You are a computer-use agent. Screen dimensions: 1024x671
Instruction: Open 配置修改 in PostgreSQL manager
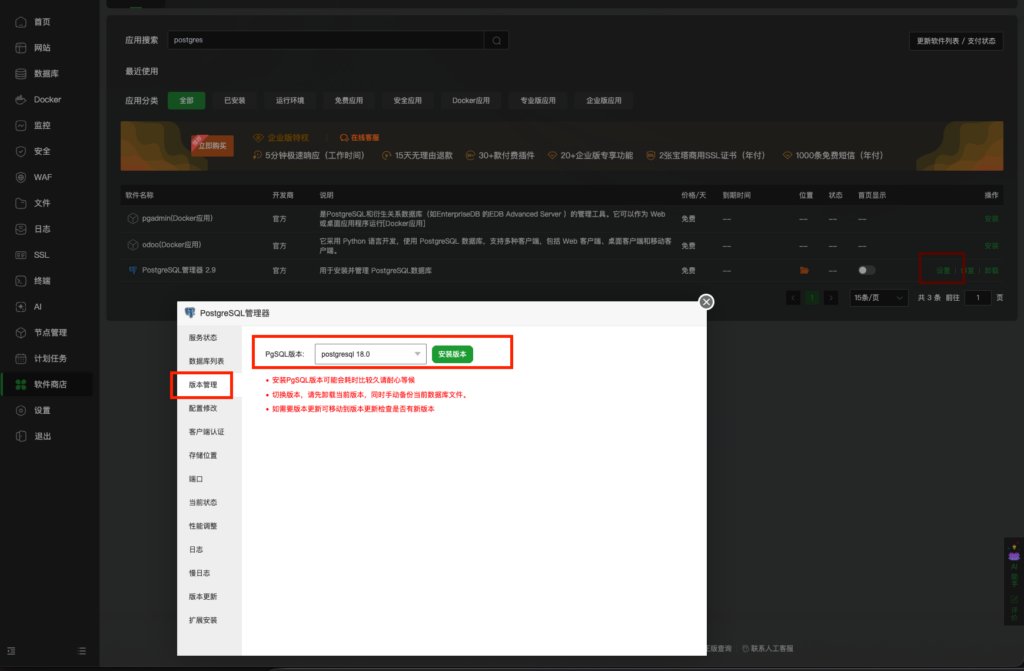point(203,408)
